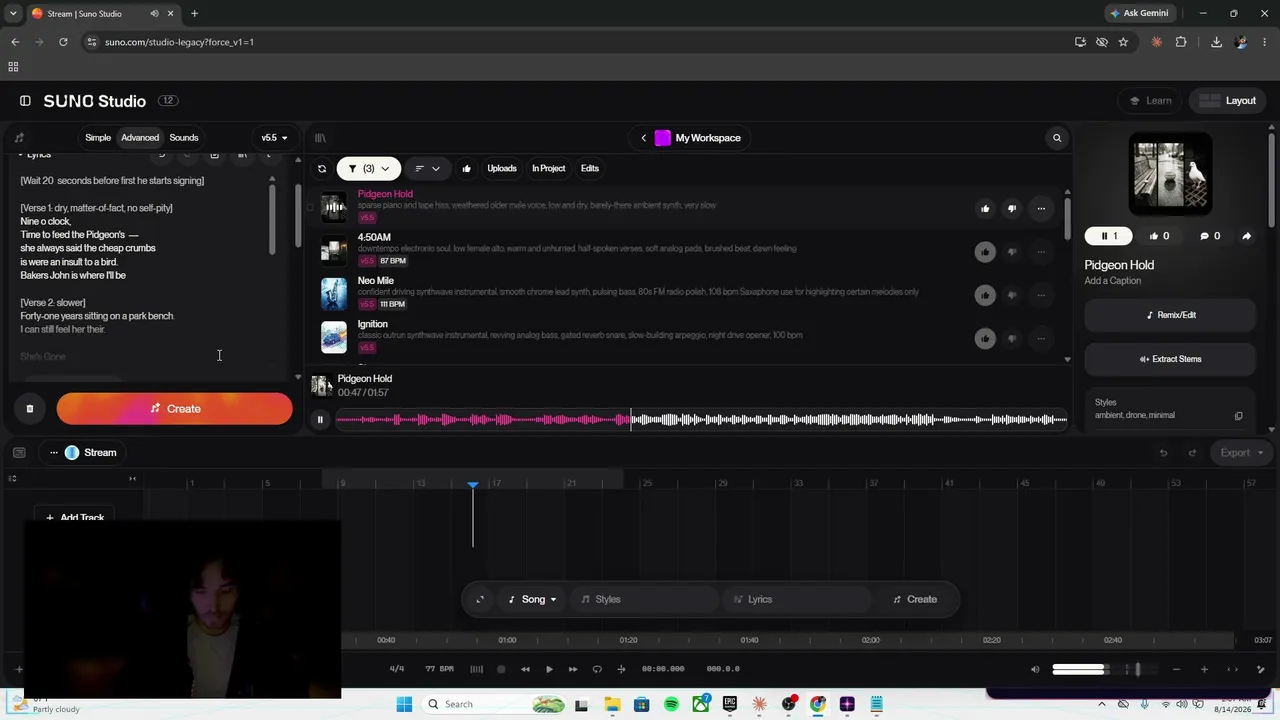Click the orange Create button
Screen dimensions: 1280x720
tap(175, 409)
